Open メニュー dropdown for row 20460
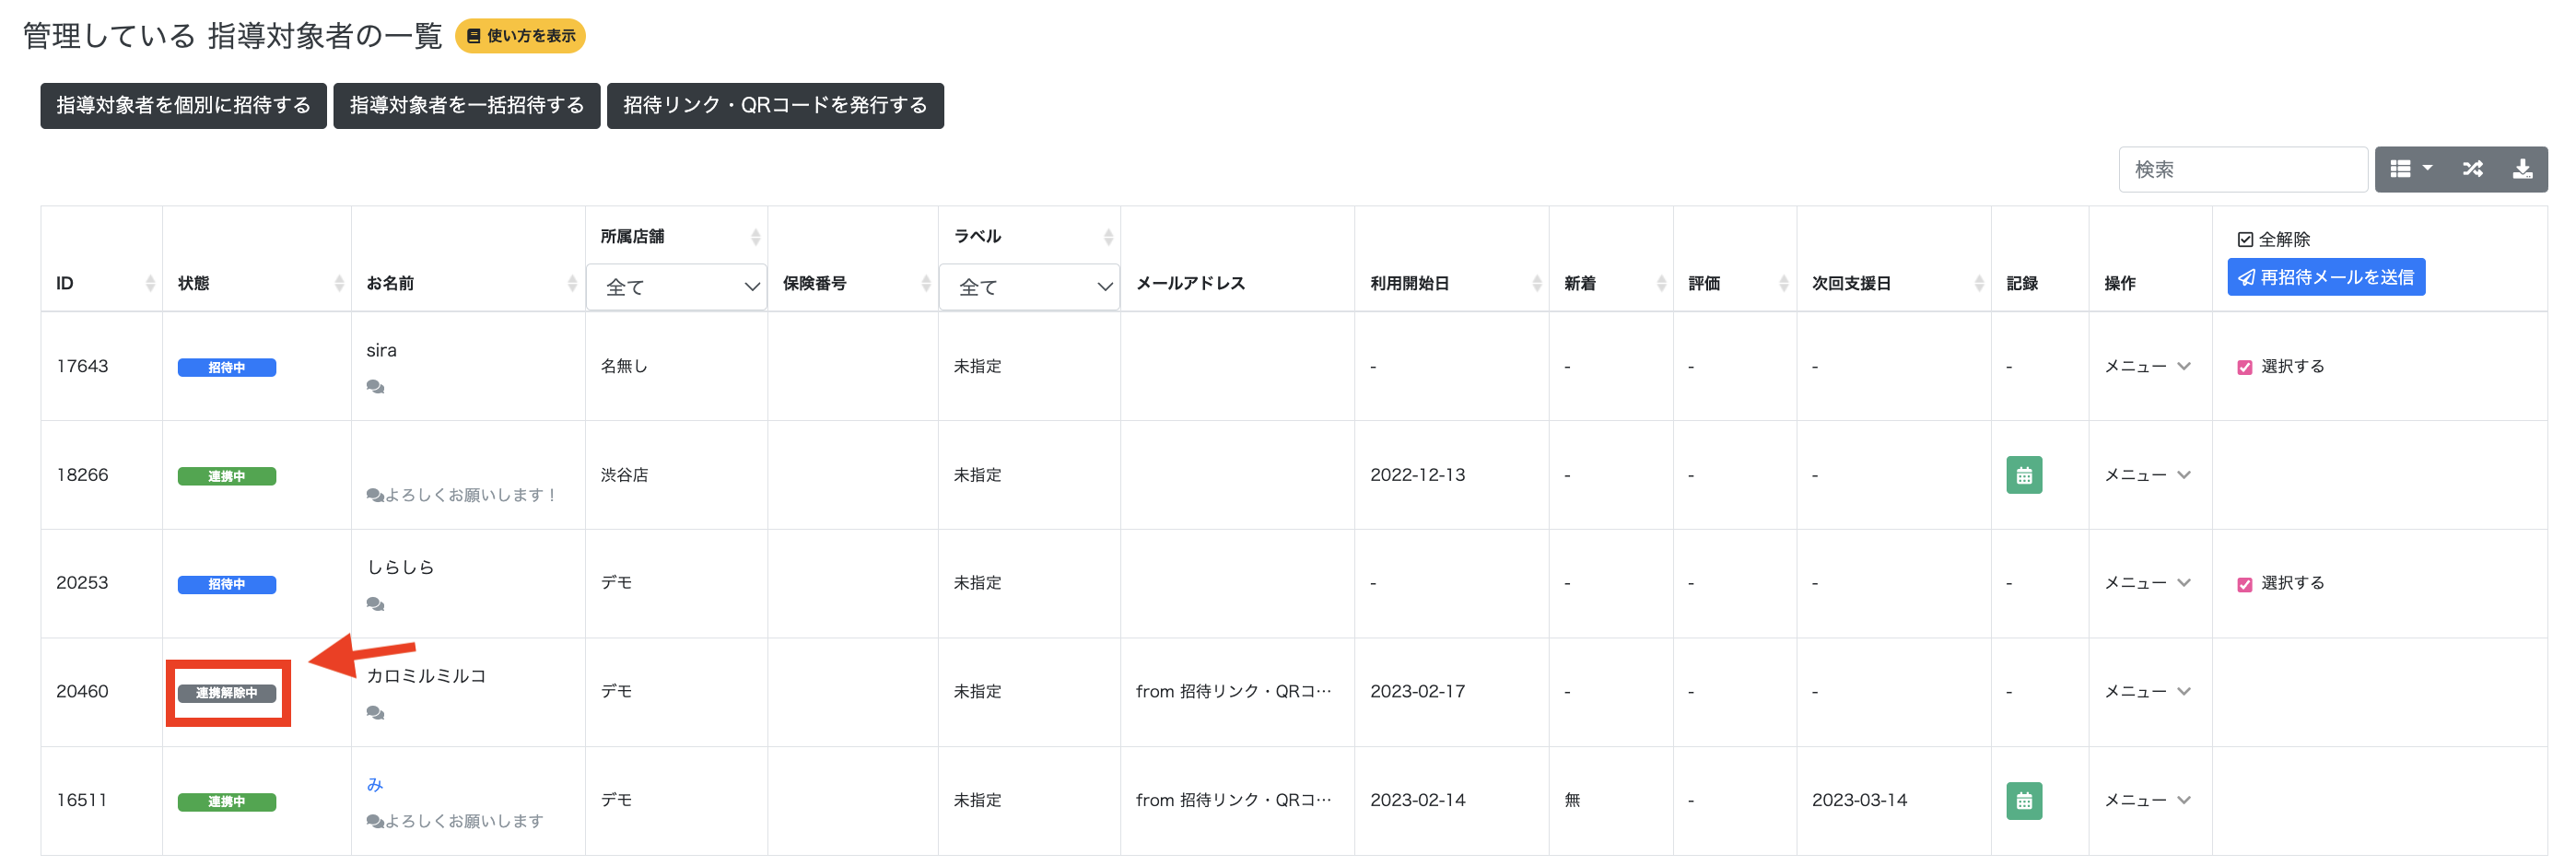The height and width of the screenshot is (866, 2576). click(2147, 692)
